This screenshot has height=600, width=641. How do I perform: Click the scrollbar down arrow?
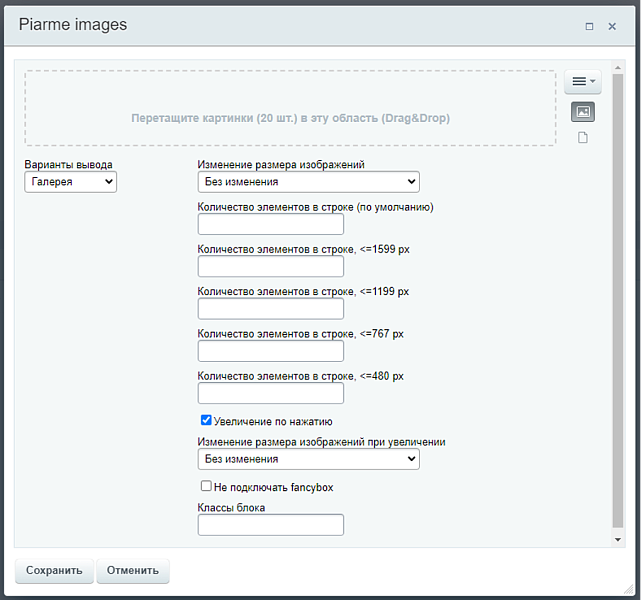click(618, 540)
